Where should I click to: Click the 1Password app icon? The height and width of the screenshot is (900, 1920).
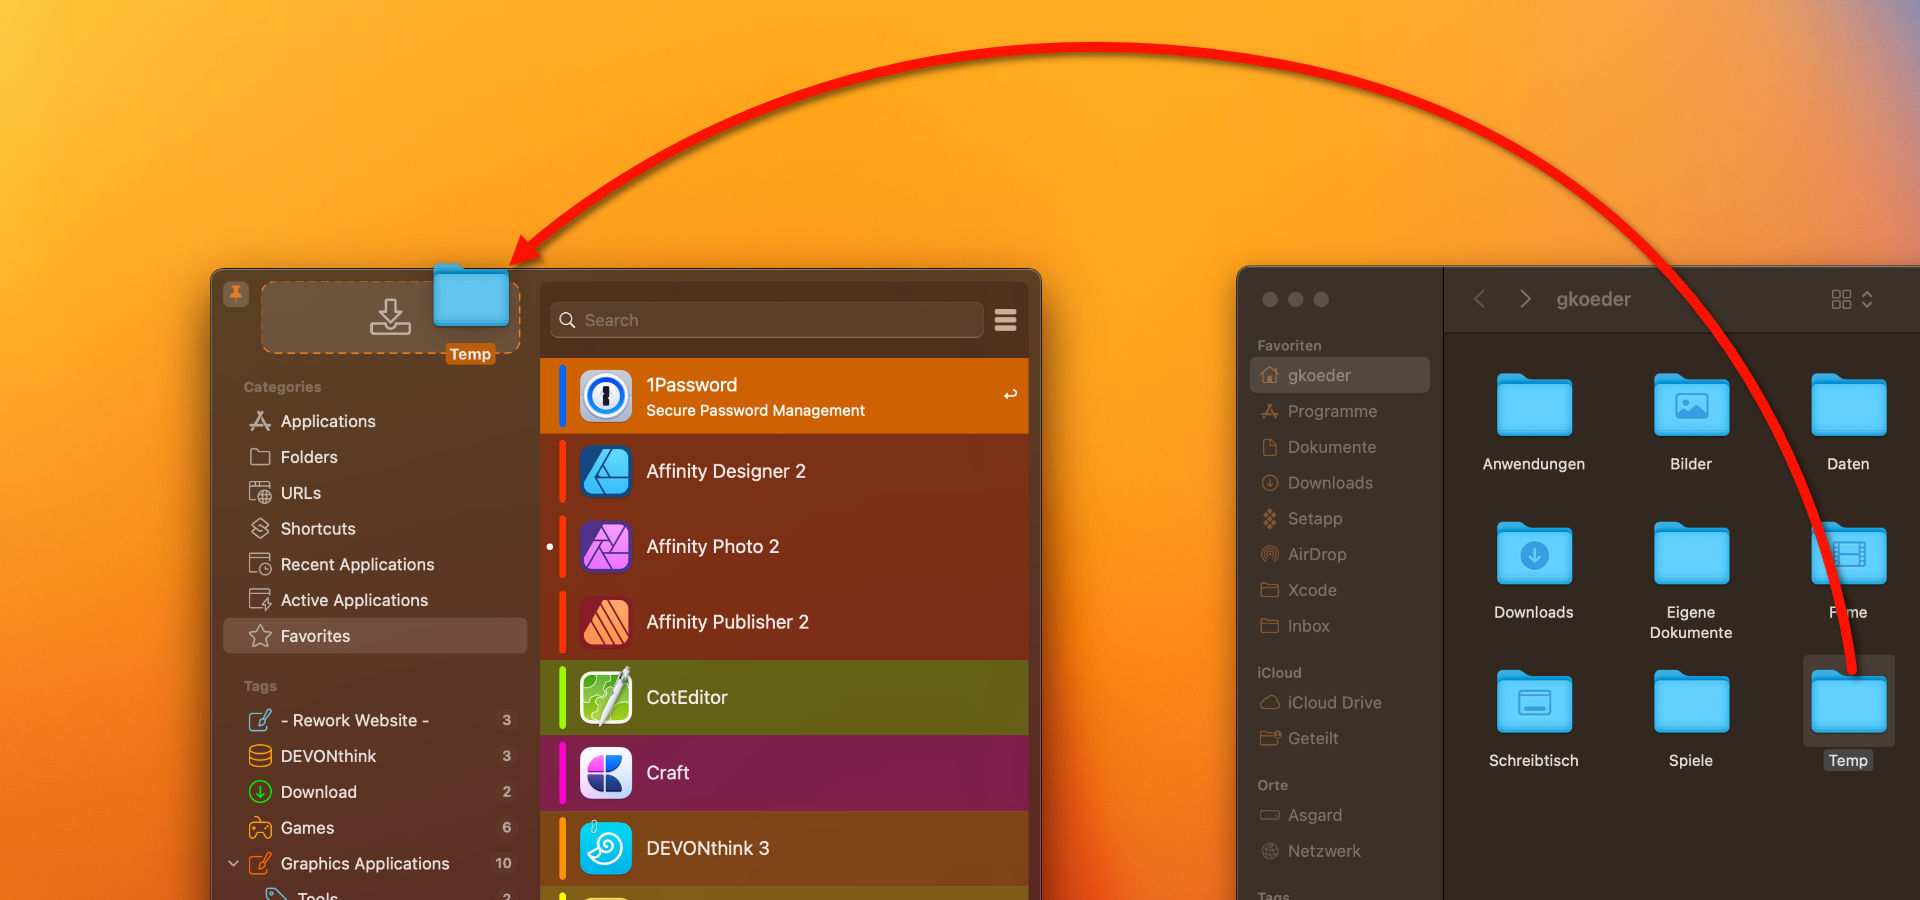coord(606,396)
